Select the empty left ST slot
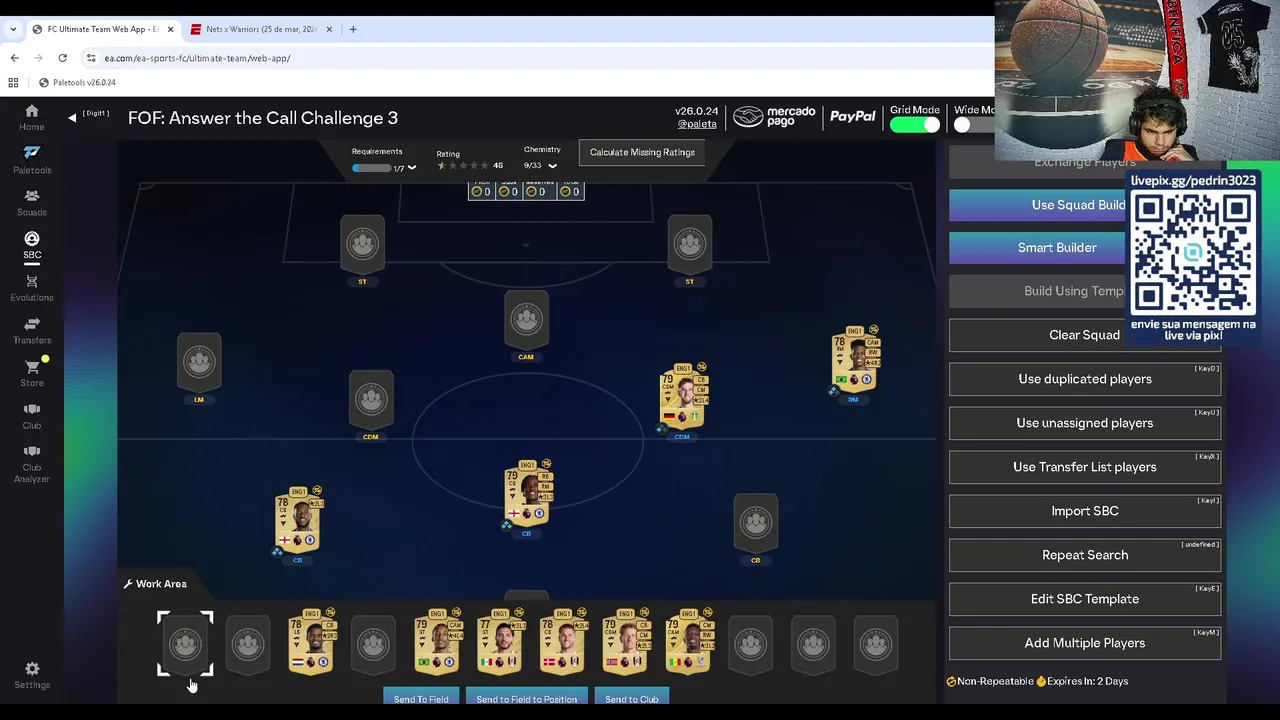Image resolution: width=1280 pixels, height=720 pixels. 362,245
